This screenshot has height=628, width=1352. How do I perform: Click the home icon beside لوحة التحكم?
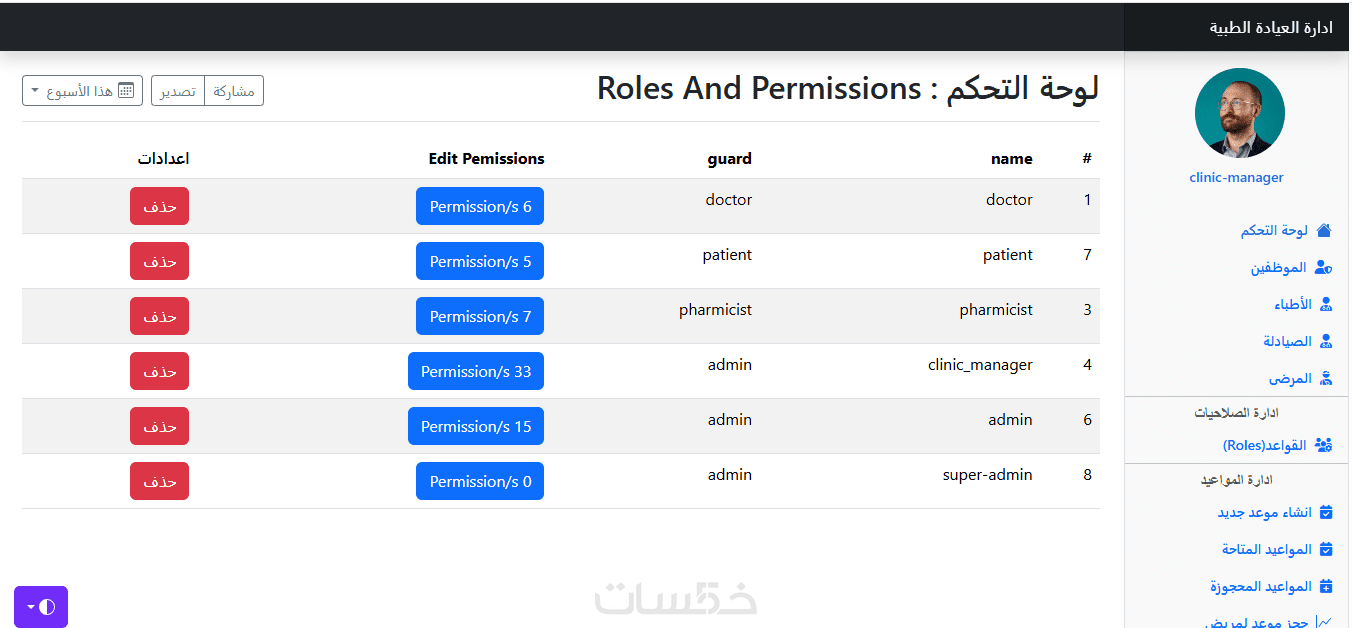(x=1324, y=231)
